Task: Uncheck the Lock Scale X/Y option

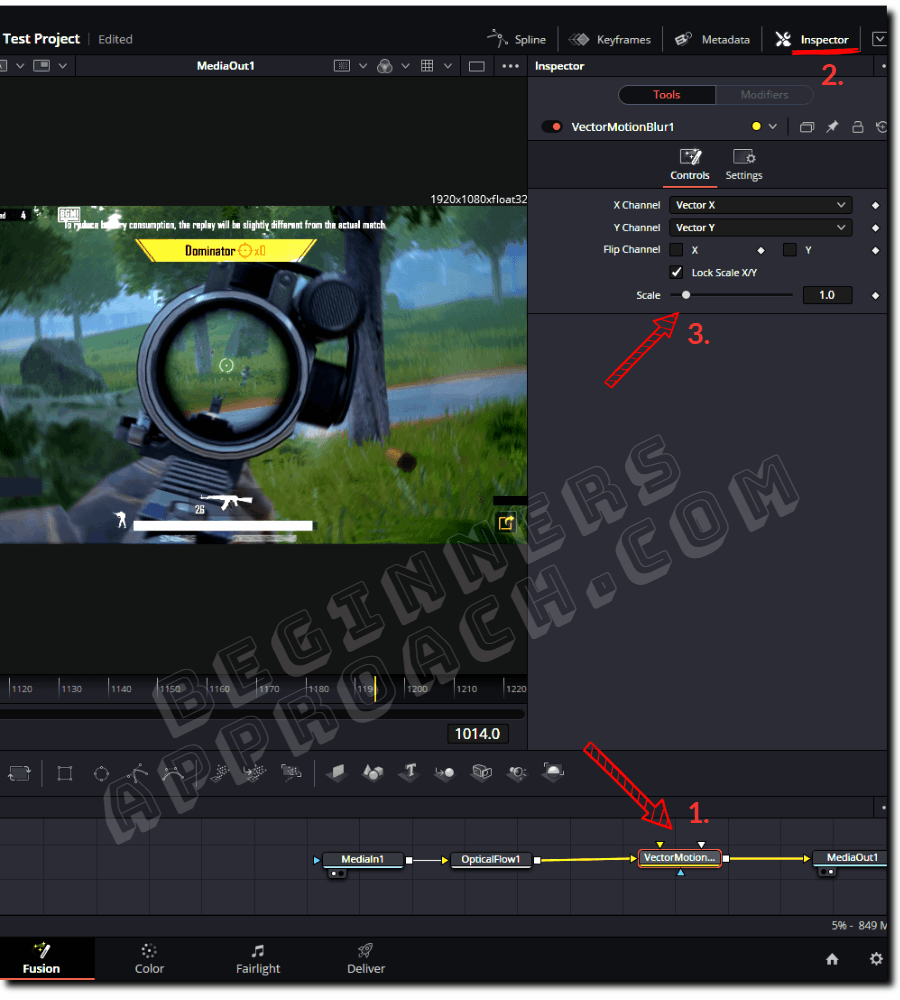Action: click(x=676, y=271)
